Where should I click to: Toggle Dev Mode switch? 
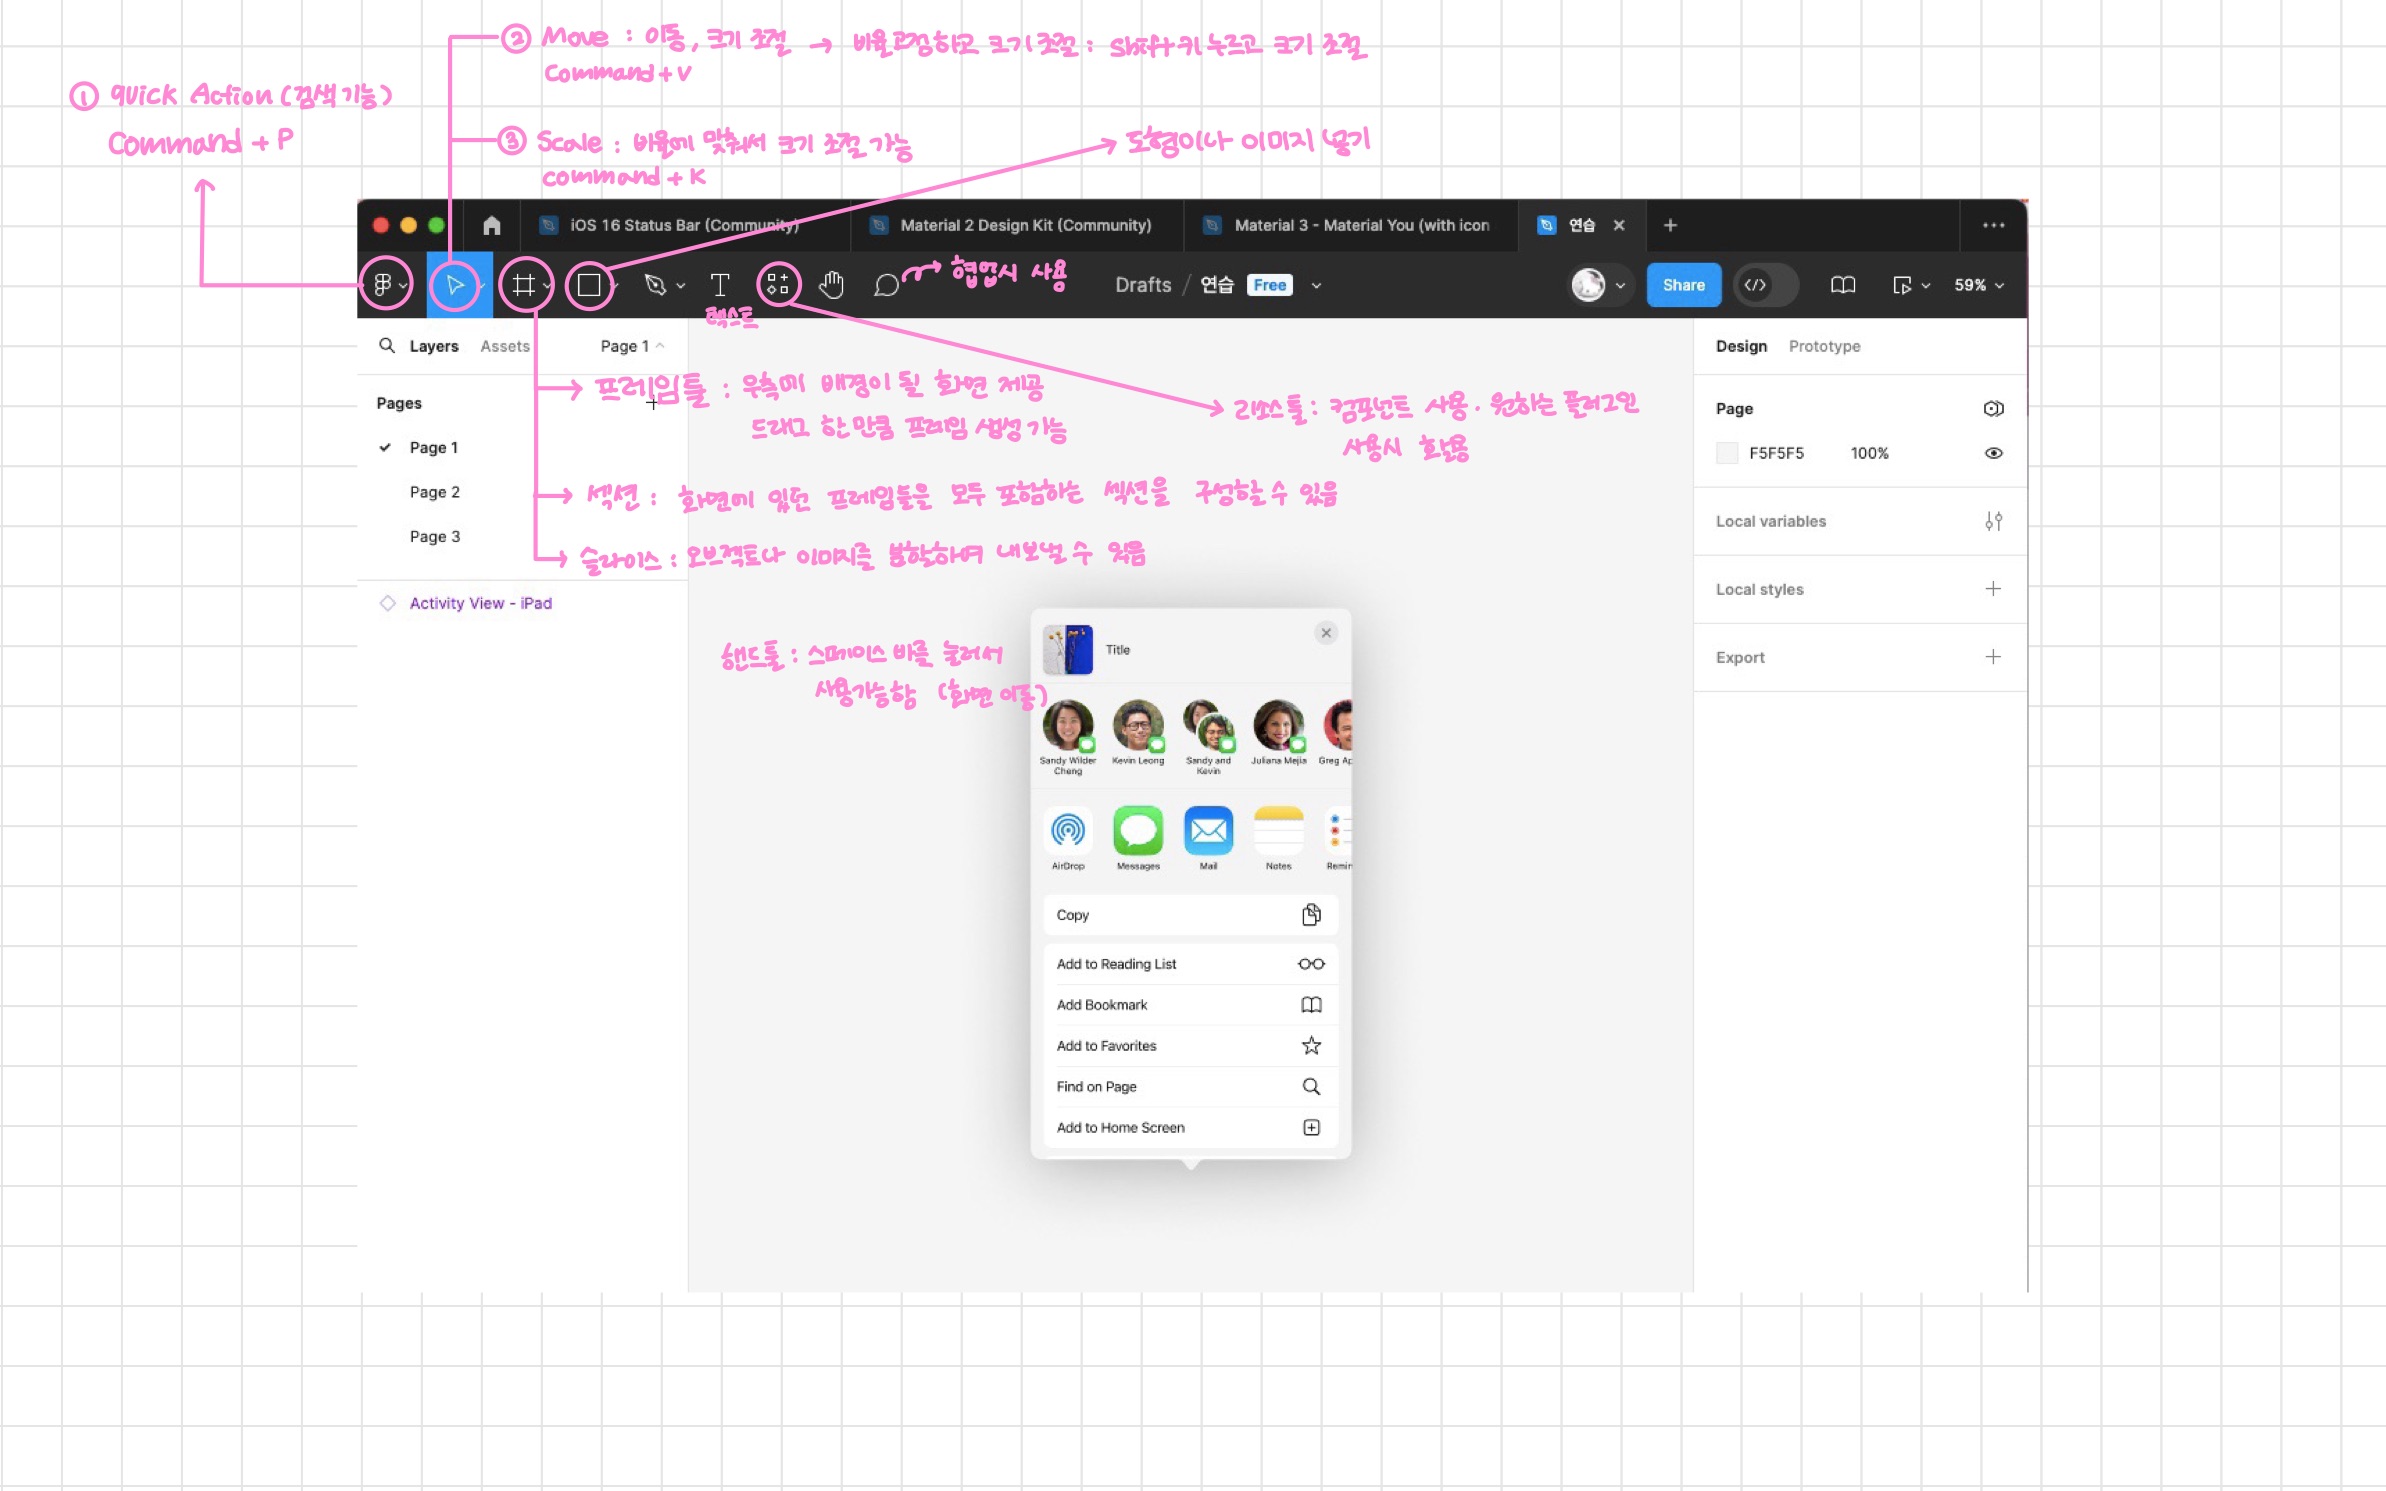coord(1766,285)
